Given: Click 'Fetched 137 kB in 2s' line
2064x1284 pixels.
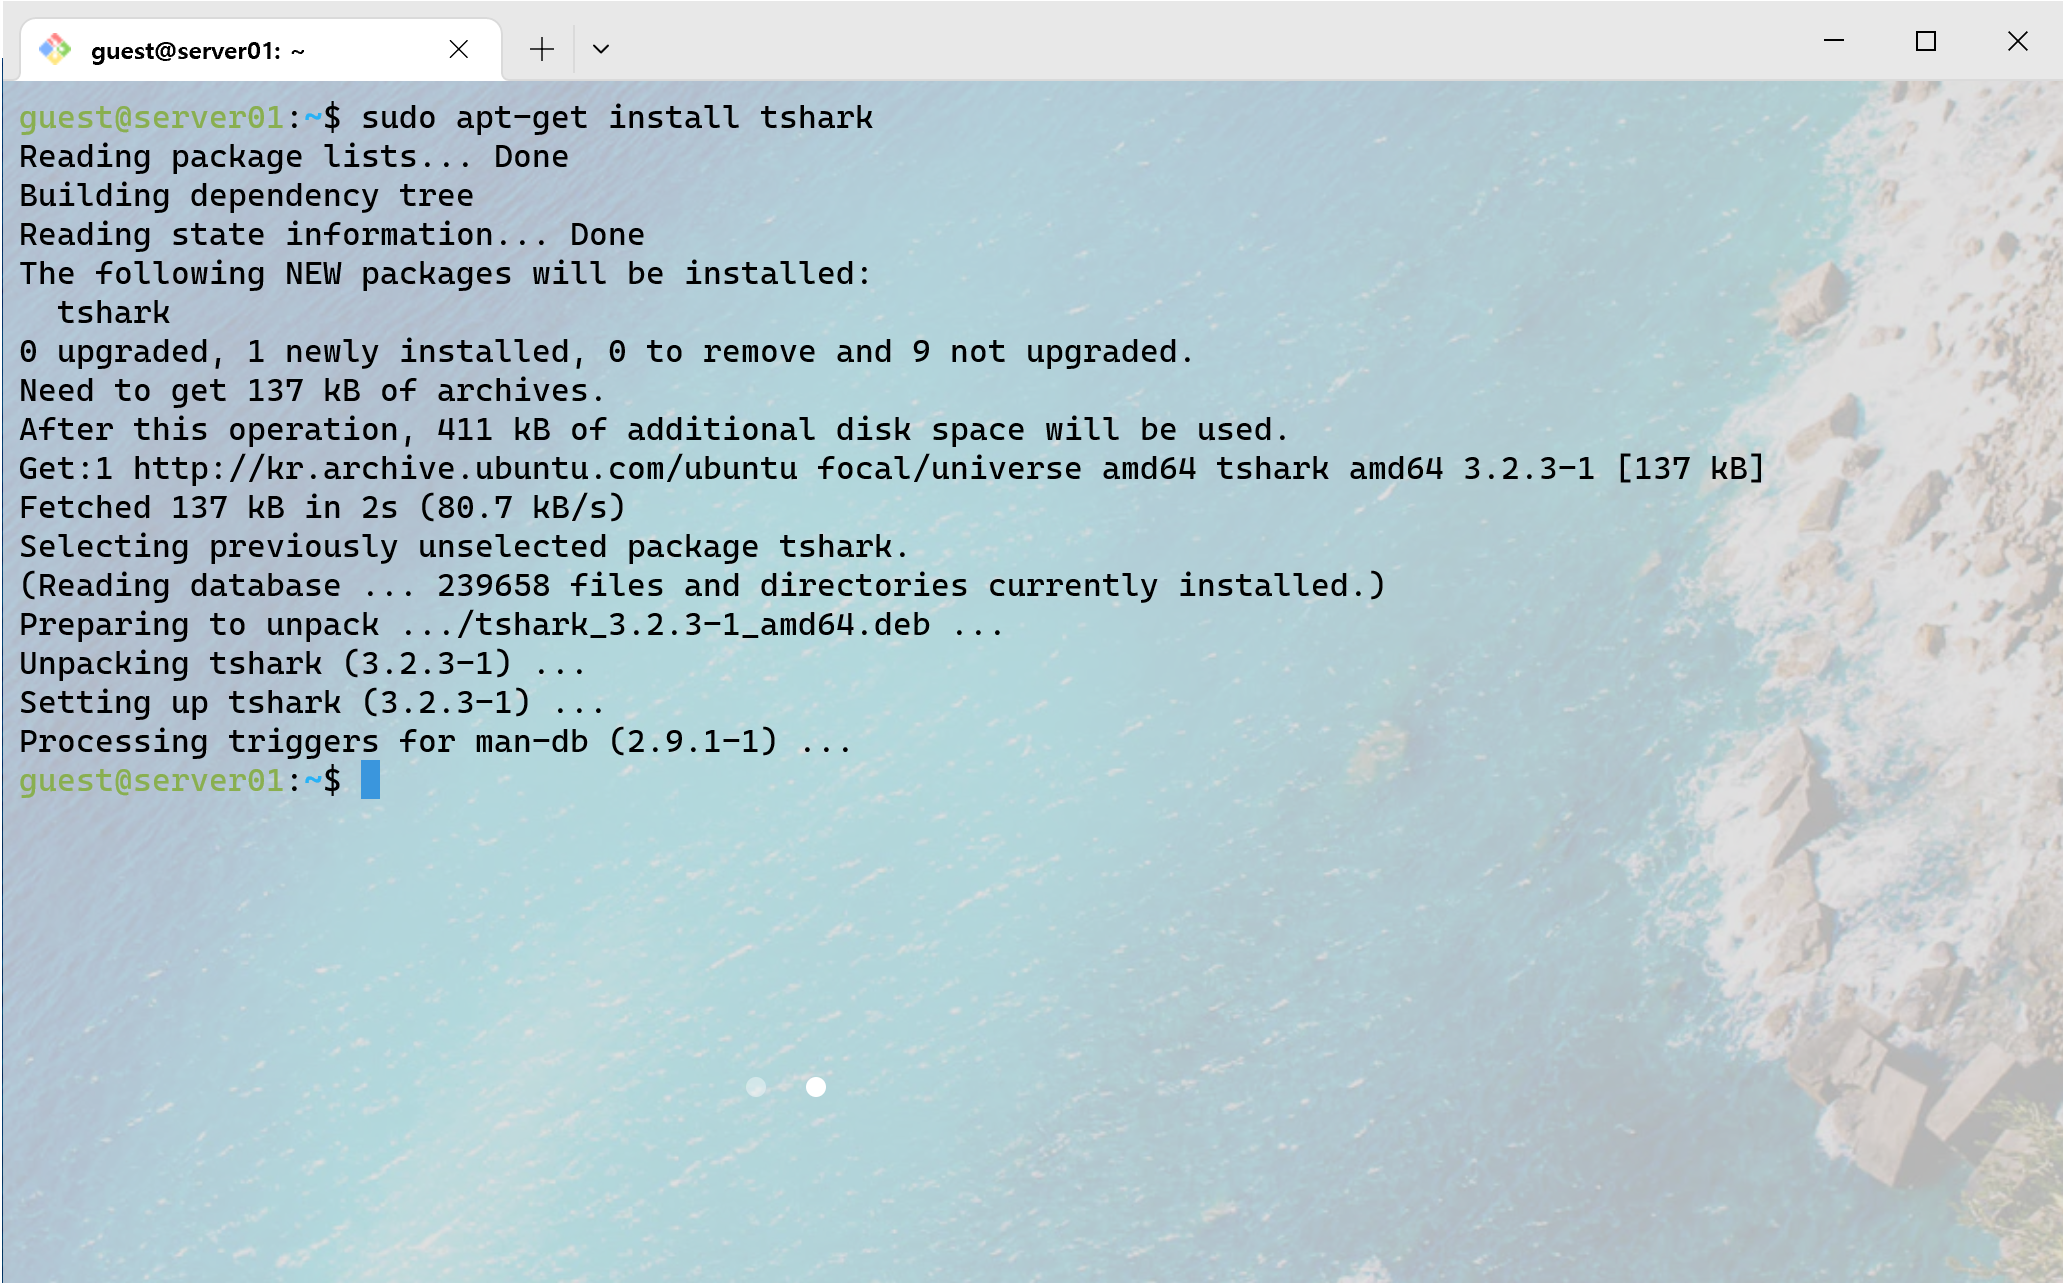Looking at the screenshot, I should [x=322, y=507].
